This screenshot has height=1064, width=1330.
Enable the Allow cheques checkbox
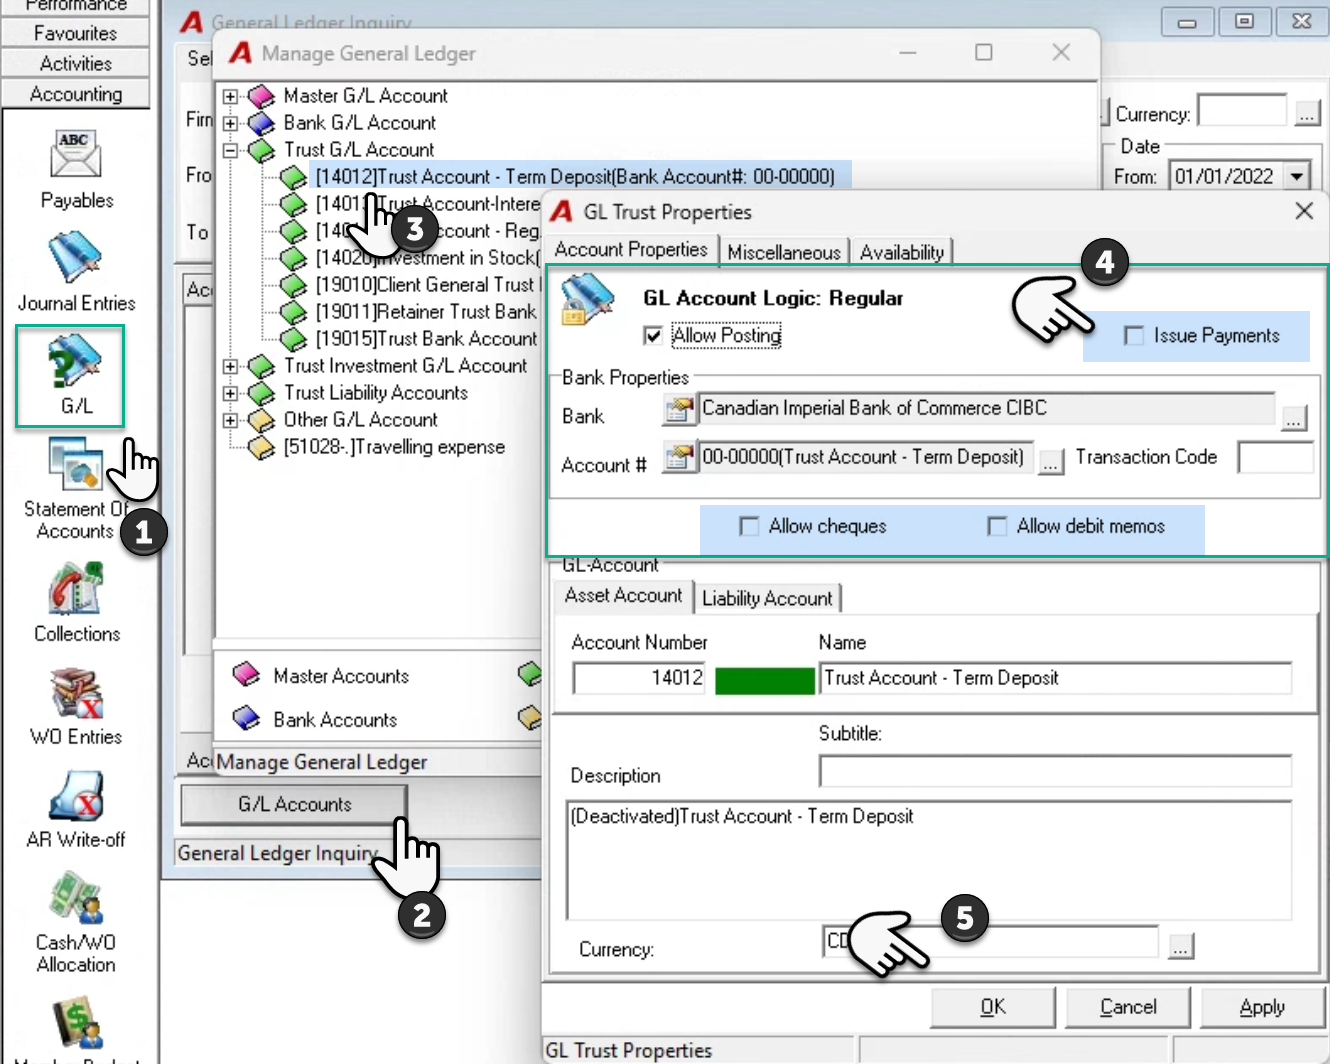pos(748,526)
